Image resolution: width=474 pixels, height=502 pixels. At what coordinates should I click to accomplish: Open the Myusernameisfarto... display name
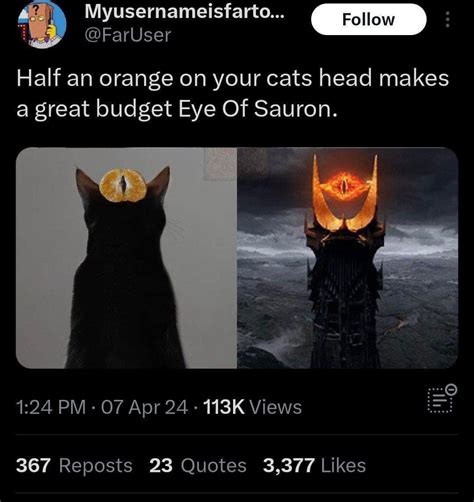click(185, 12)
